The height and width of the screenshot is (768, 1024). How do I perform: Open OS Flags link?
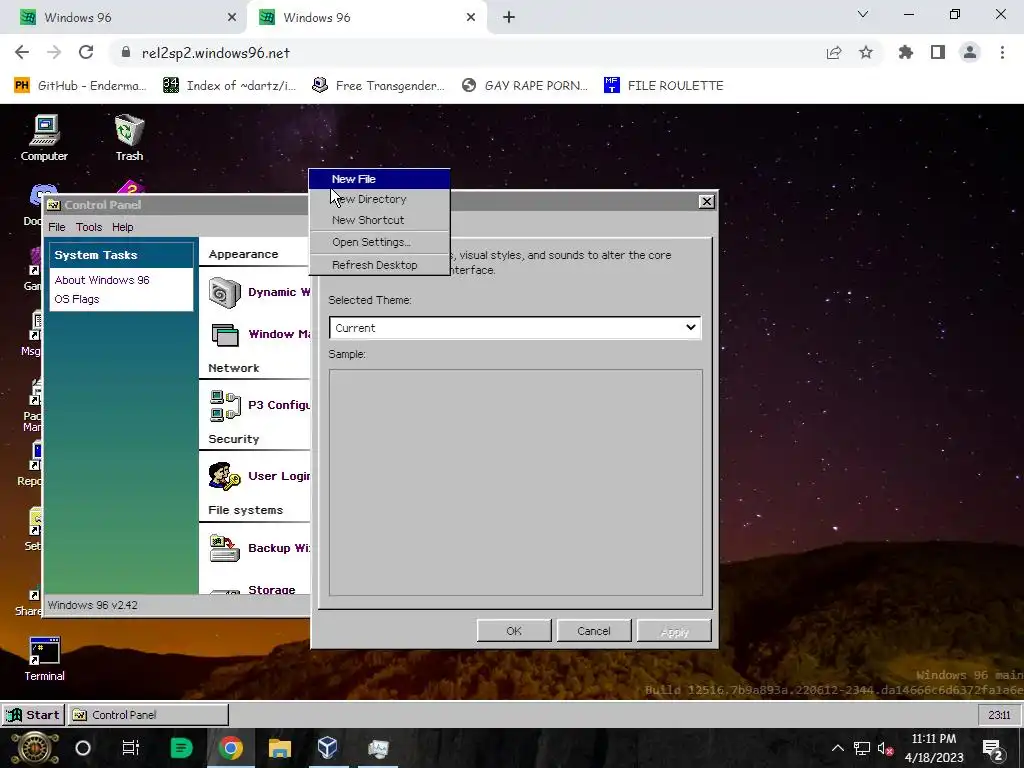[77, 299]
